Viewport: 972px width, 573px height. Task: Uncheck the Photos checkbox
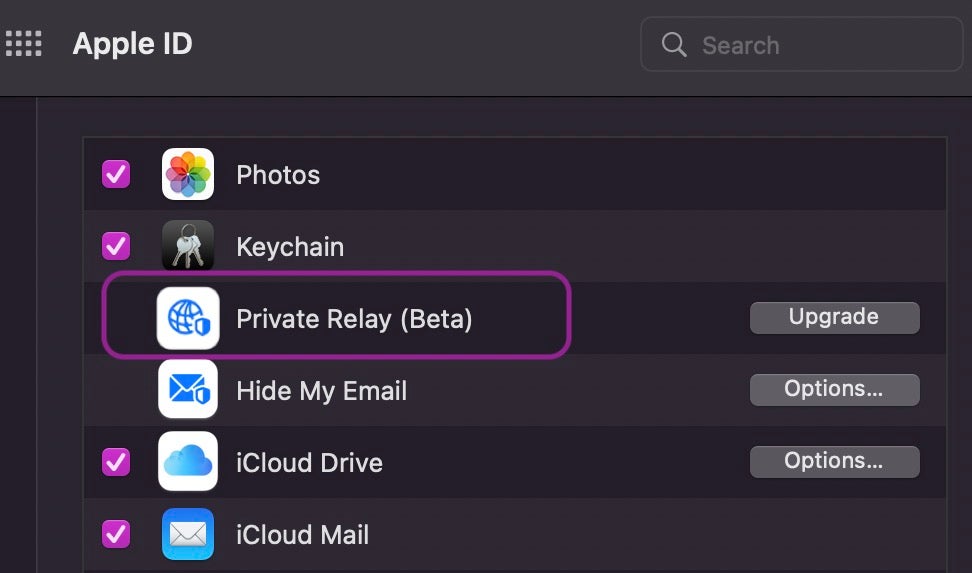[116, 175]
